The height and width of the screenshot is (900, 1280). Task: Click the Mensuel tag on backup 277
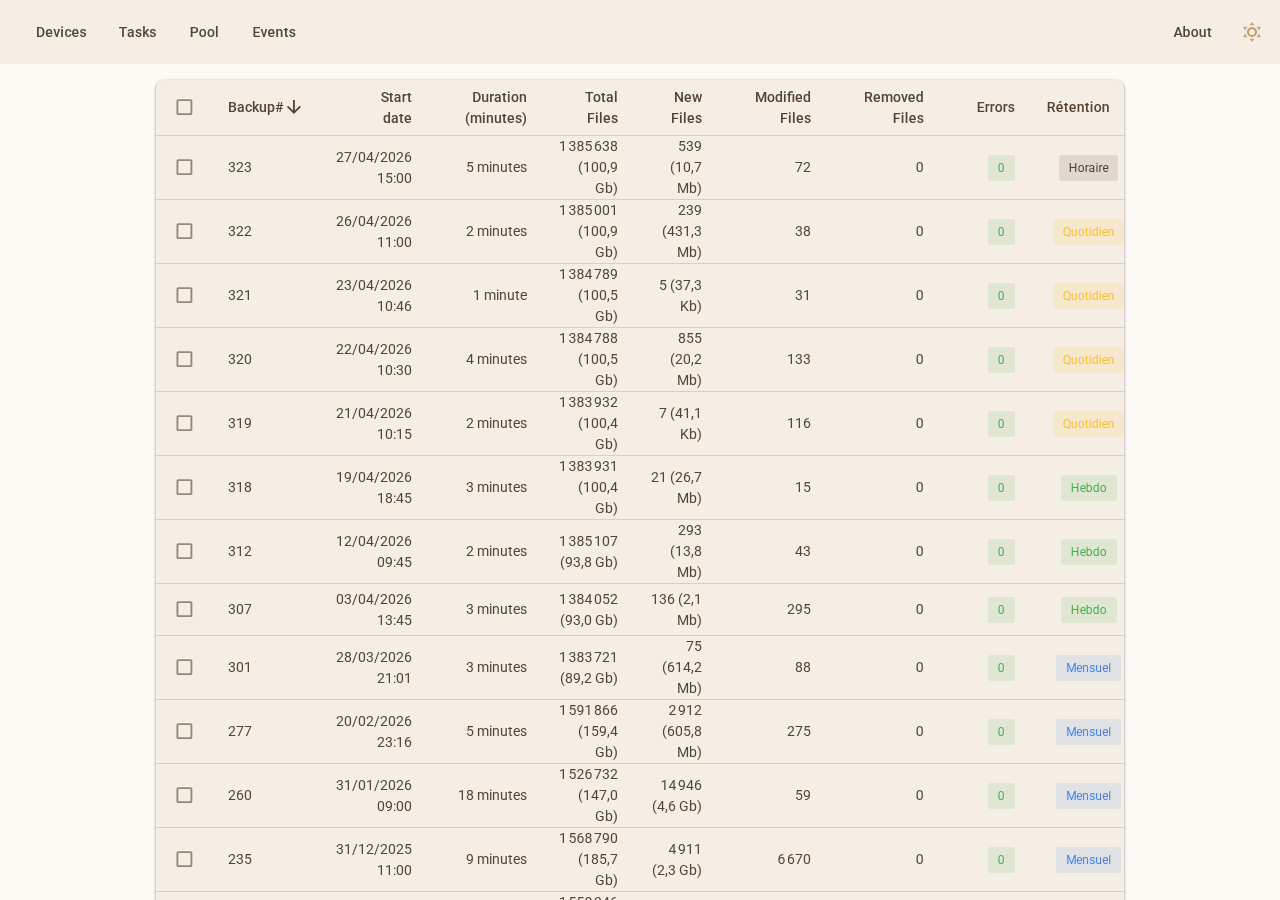pyautogui.click(x=1088, y=732)
